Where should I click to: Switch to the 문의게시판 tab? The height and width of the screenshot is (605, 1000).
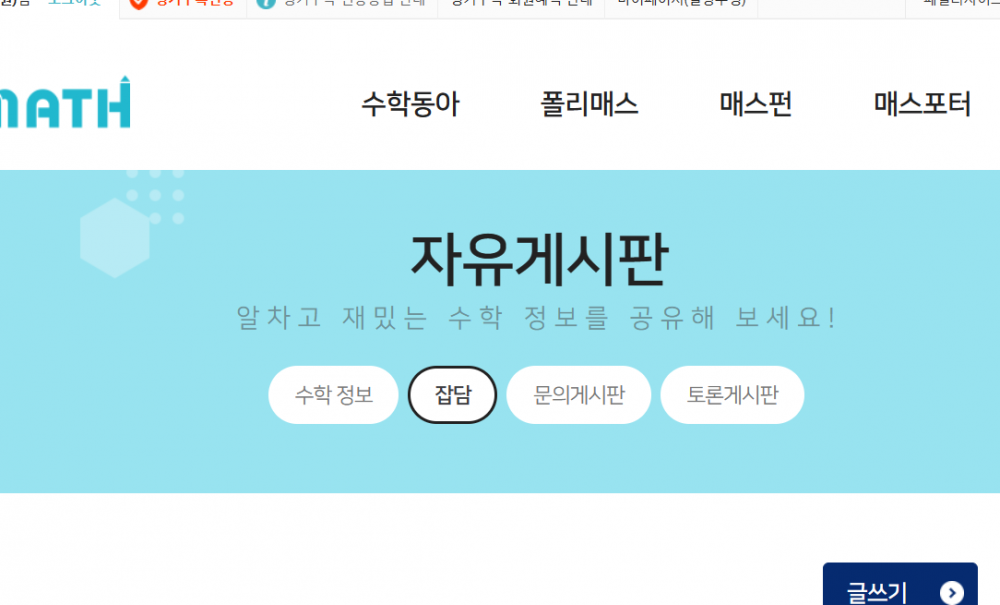[579, 395]
